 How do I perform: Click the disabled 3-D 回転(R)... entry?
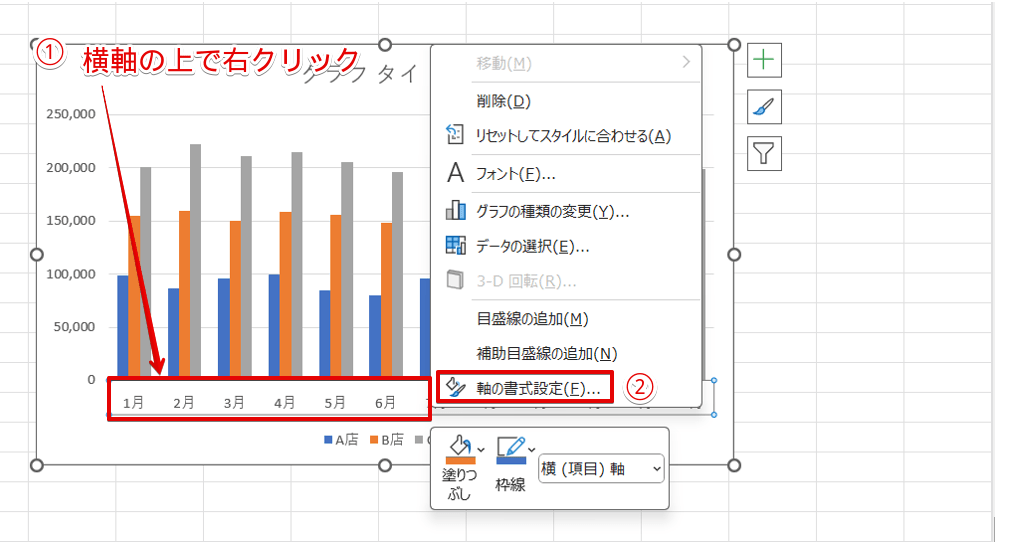(526, 281)
